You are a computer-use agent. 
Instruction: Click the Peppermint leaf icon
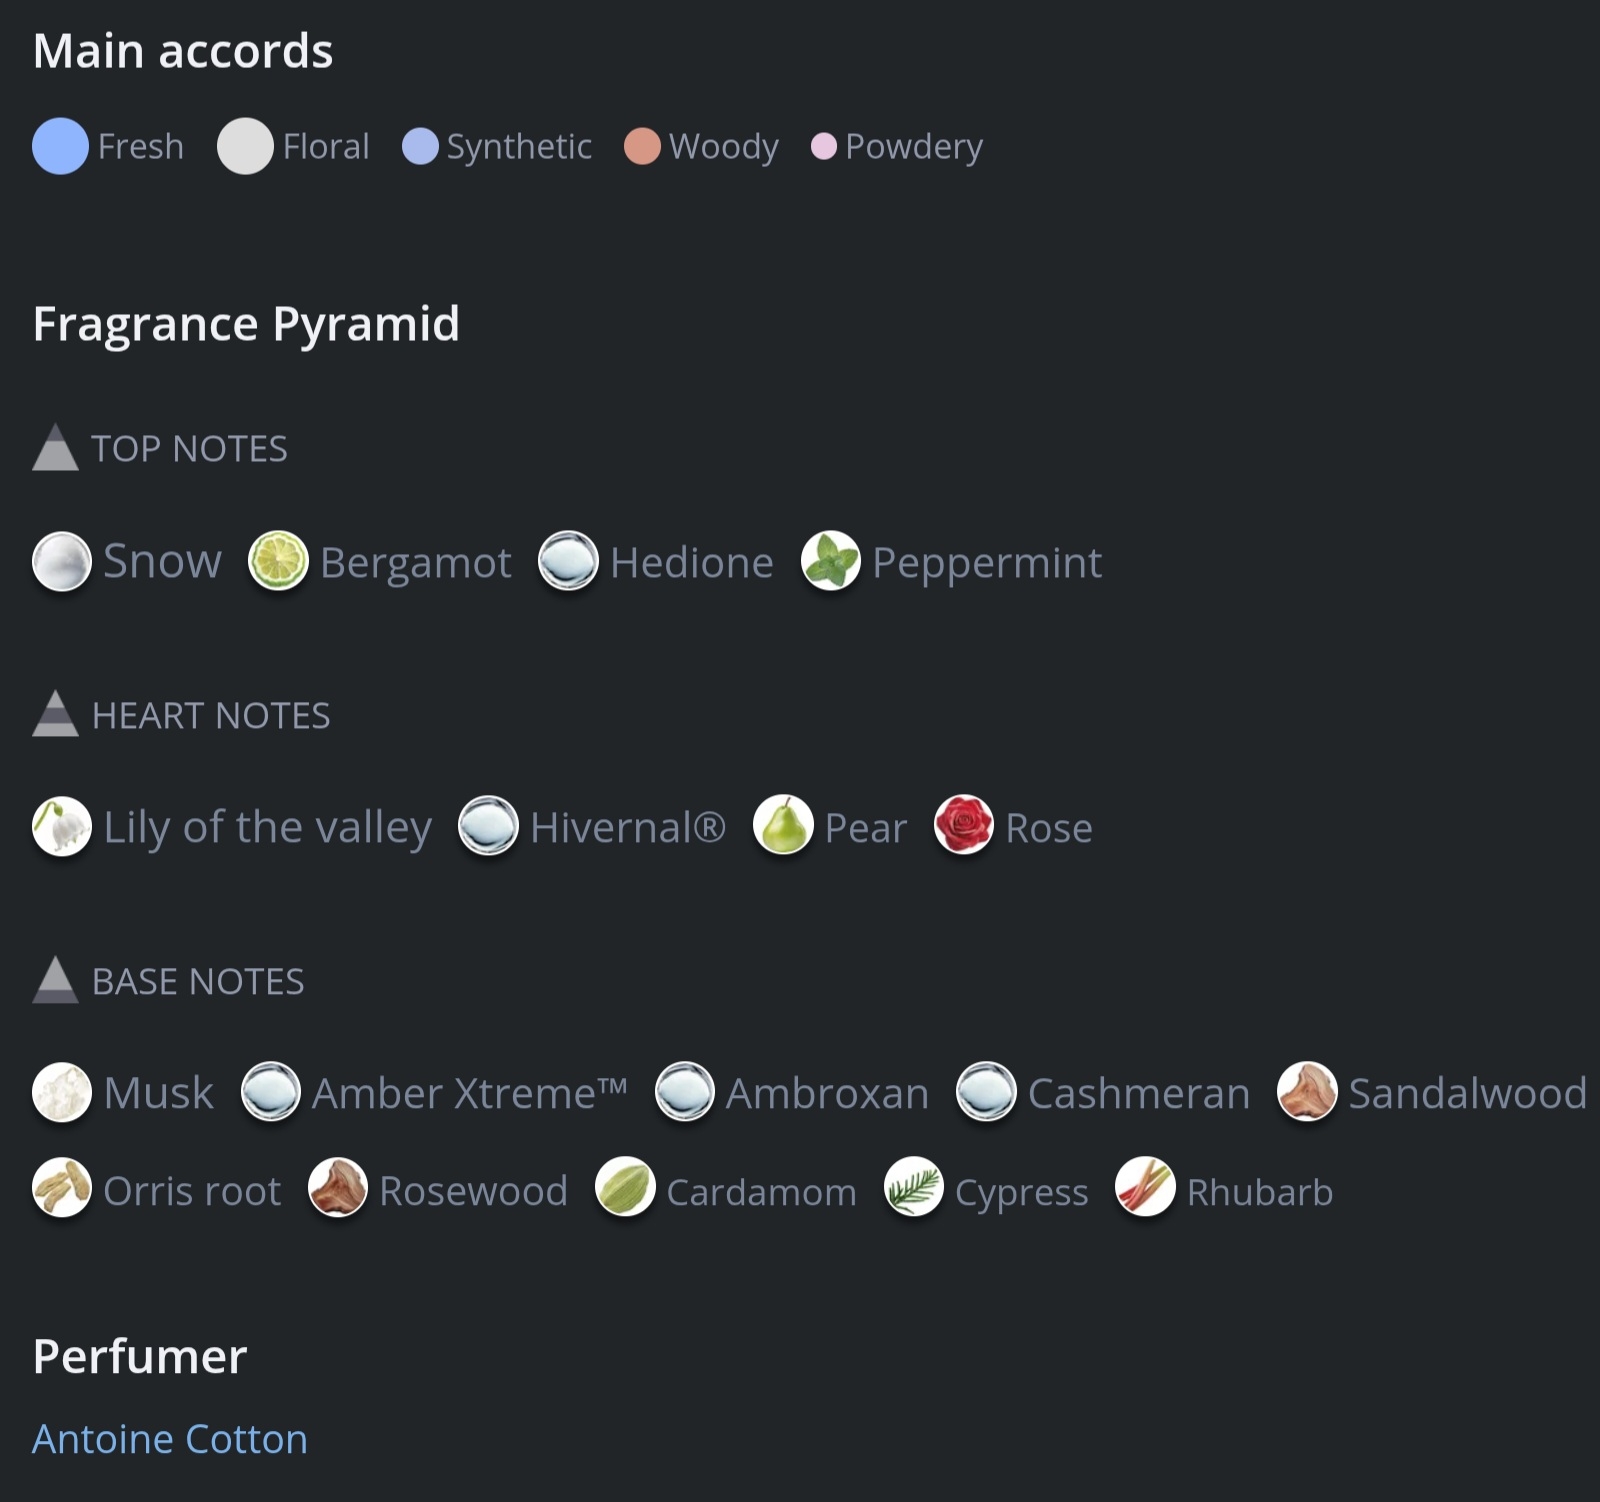click(831, 561)
